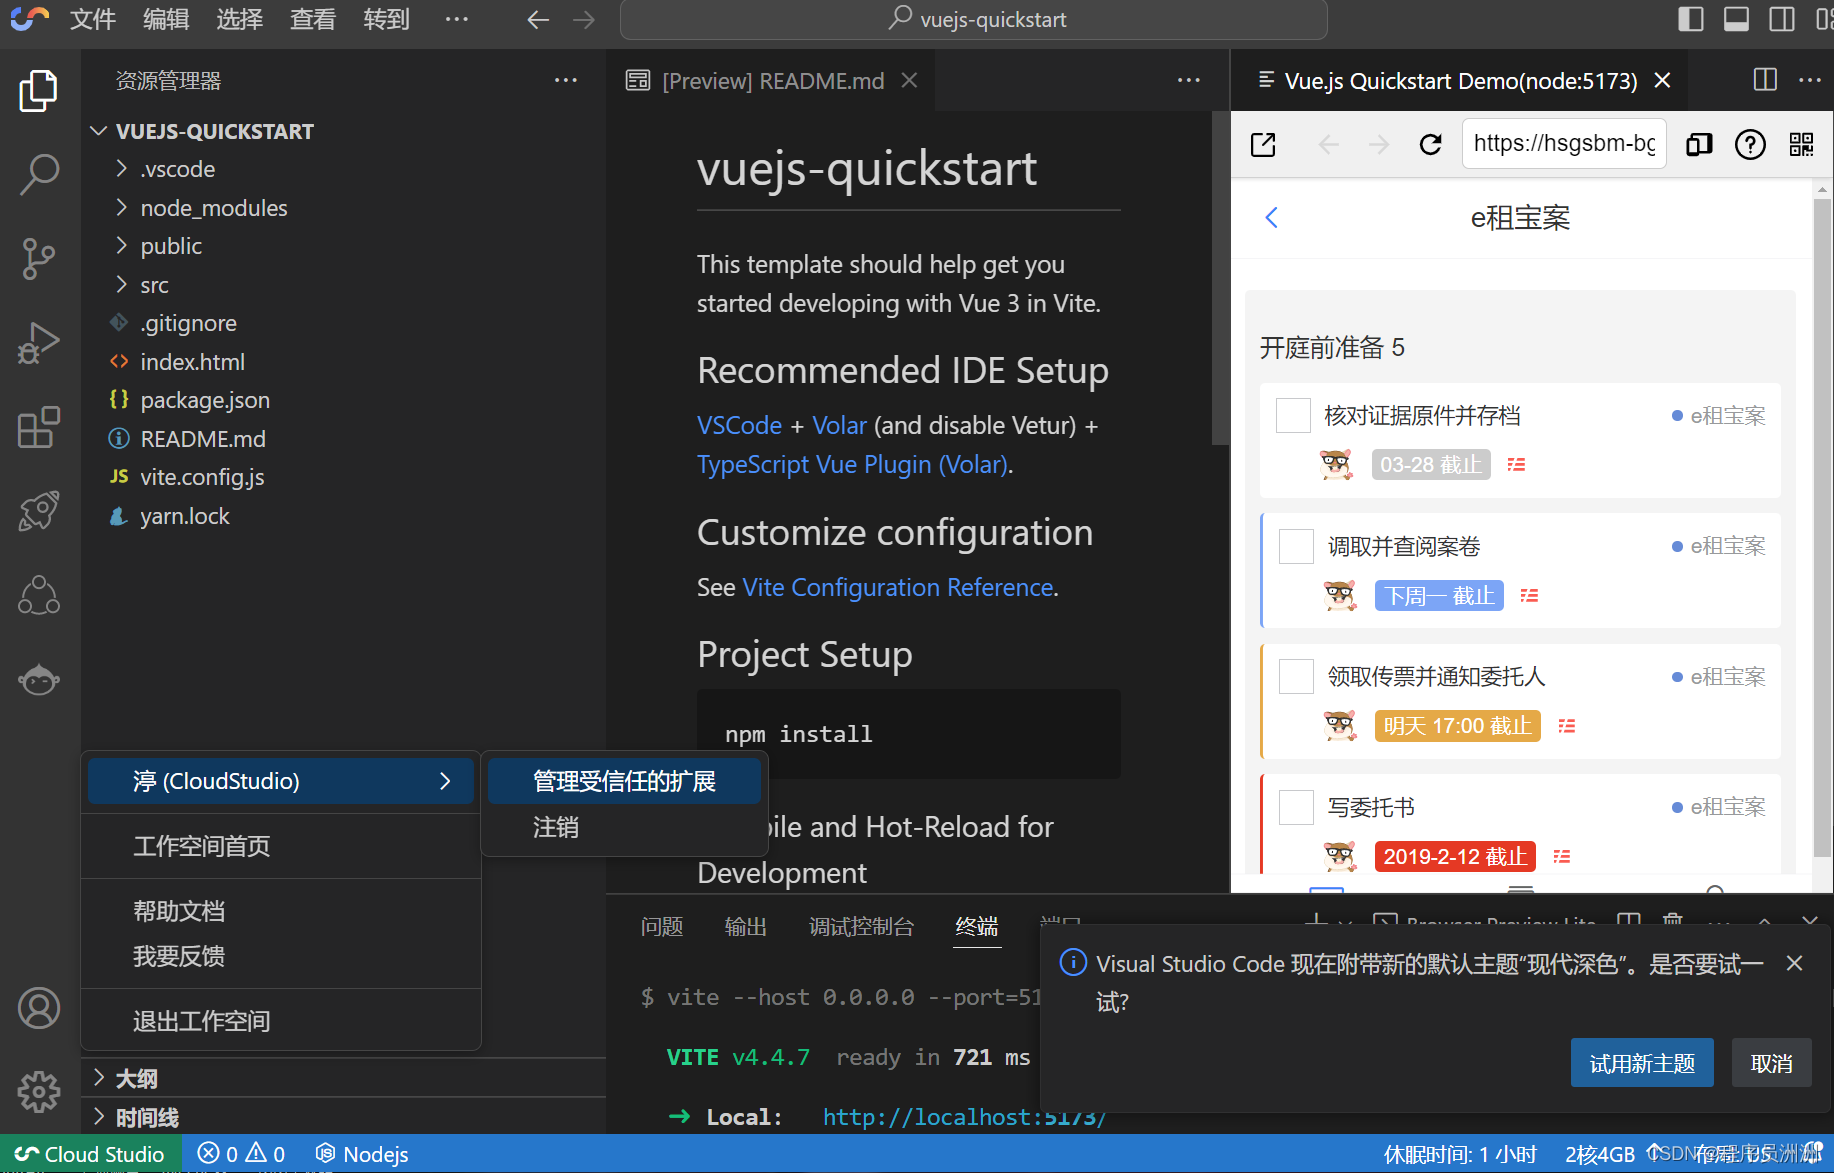1834x1173 pixels.
Task: Open the 文件 menu
Action: coord(93,19)
